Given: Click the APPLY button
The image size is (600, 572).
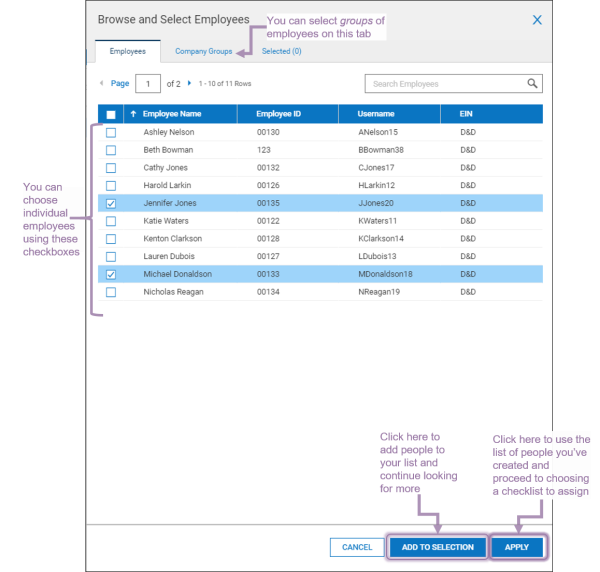Looking at the screenshot, I should point(517,547).
